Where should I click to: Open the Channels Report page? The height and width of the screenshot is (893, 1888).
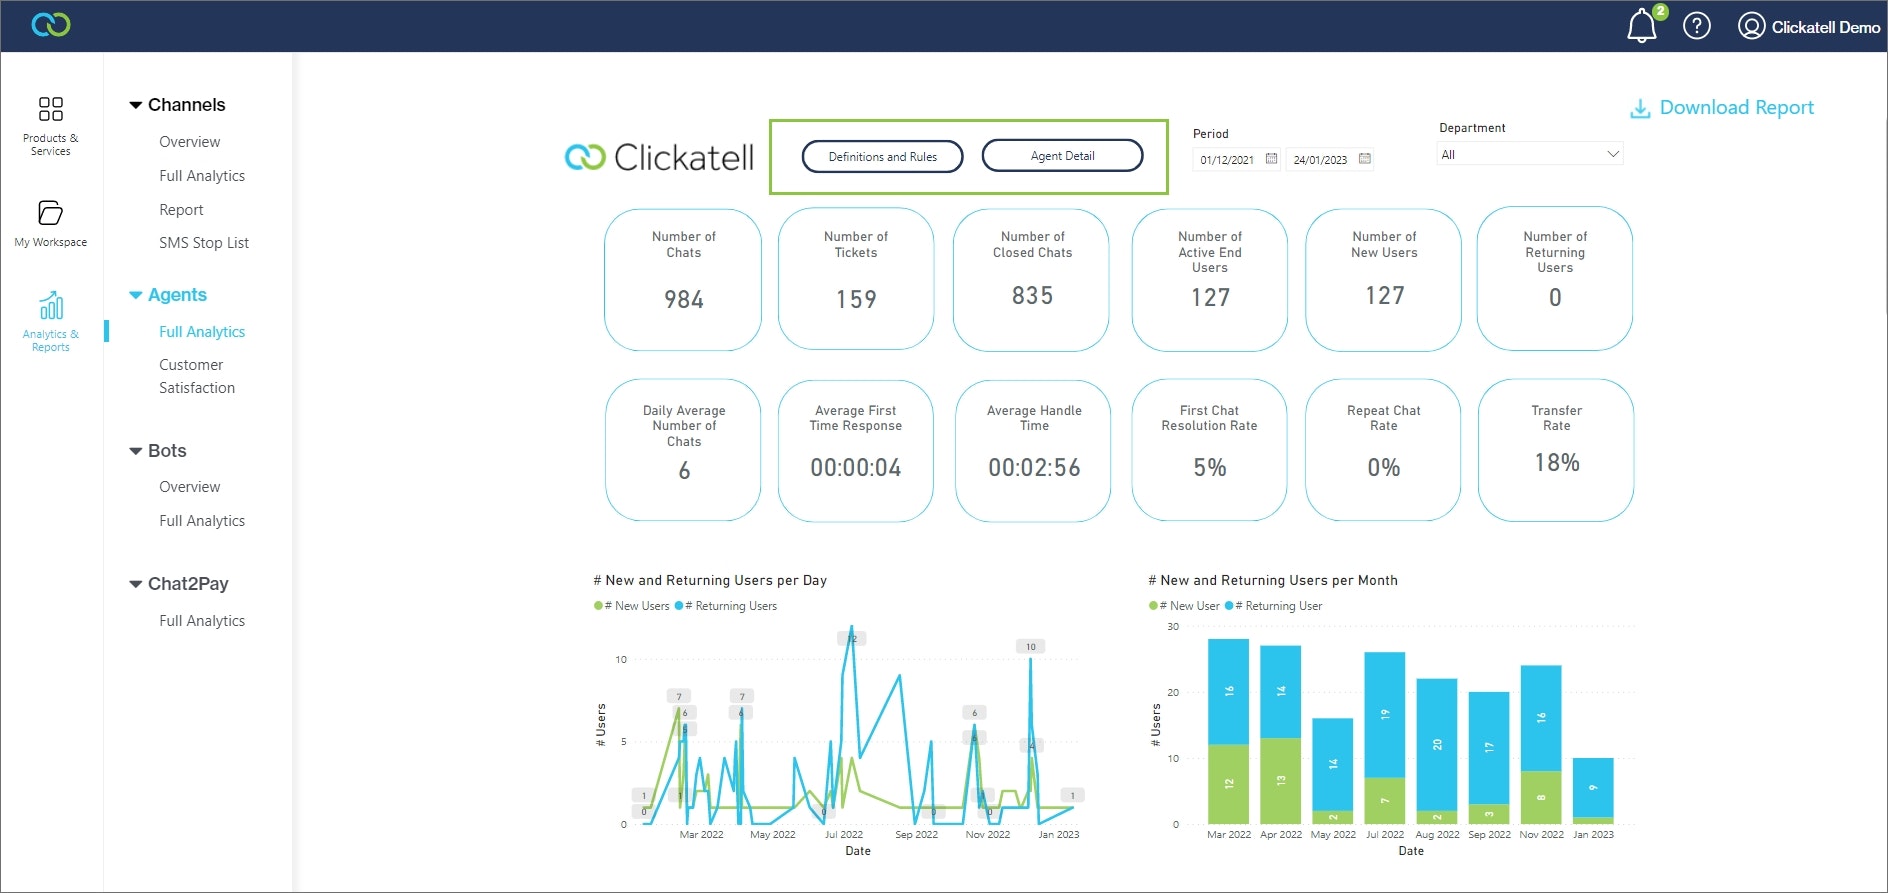pos(181,210)
